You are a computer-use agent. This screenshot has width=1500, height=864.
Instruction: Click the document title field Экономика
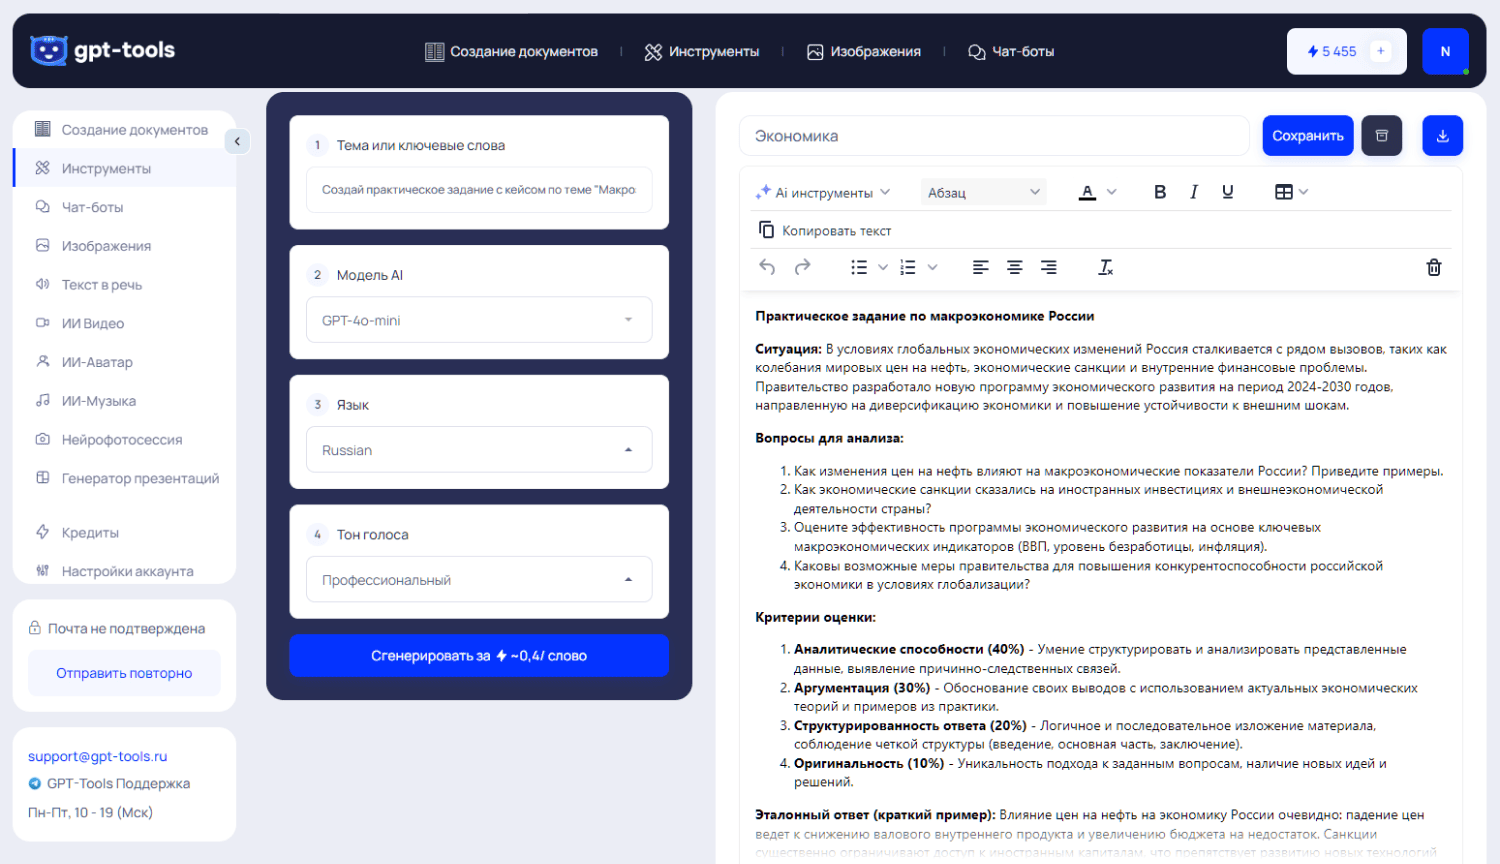tap(993, 136)
